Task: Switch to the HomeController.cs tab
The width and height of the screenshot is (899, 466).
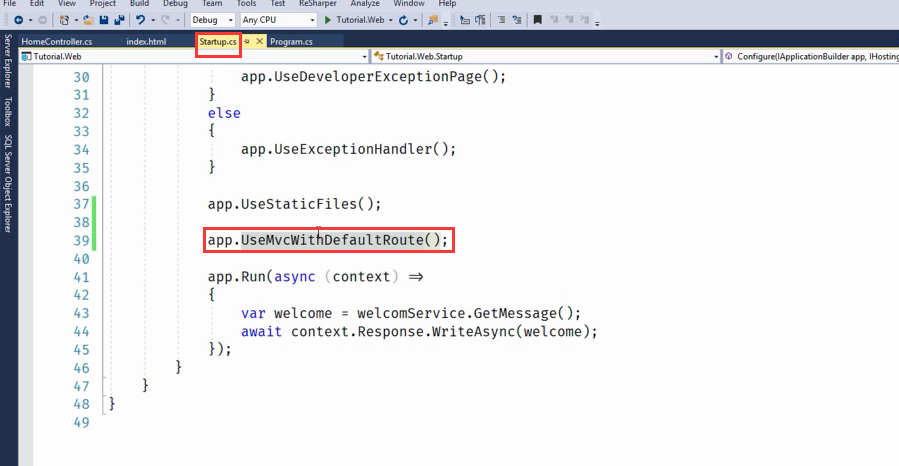Action: coord(56,41)
